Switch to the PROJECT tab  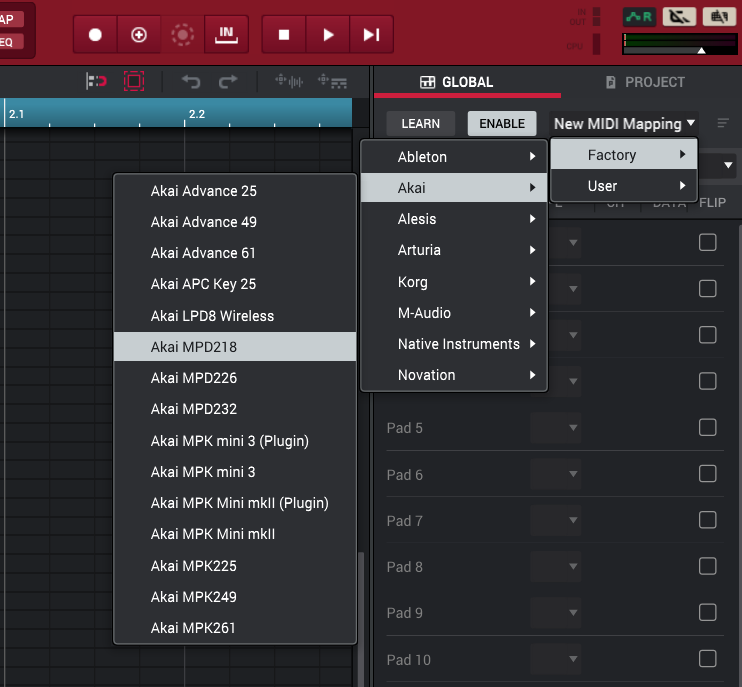(645, 82)
